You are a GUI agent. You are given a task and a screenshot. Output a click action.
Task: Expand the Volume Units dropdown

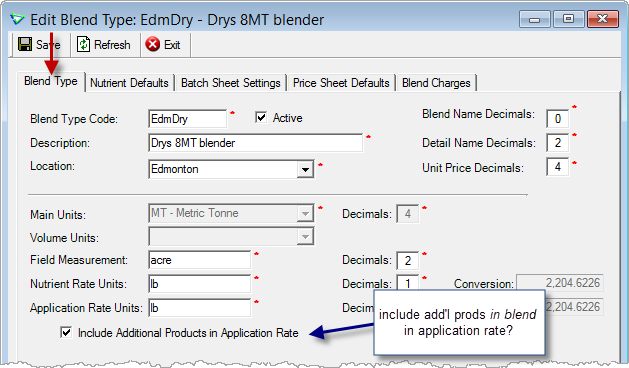[305, 237]
